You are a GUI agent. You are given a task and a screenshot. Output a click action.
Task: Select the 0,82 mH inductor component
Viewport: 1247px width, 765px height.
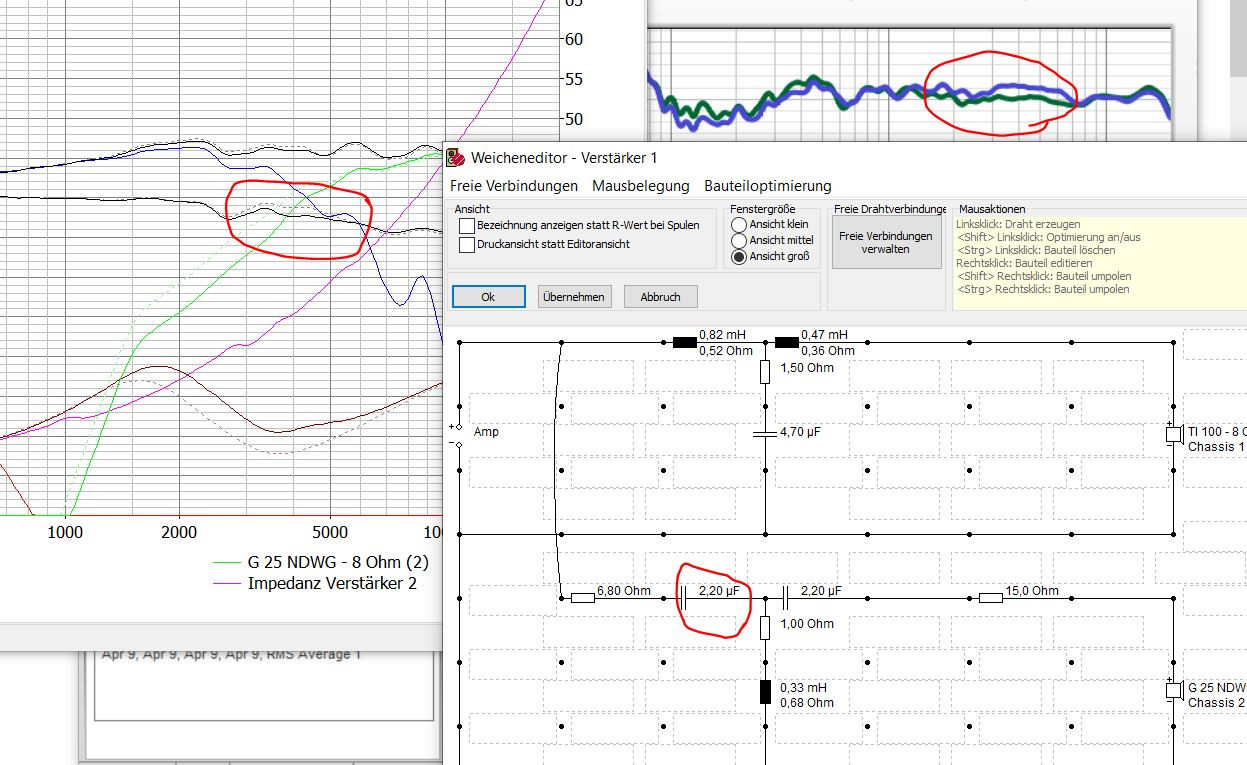point(685,342)
